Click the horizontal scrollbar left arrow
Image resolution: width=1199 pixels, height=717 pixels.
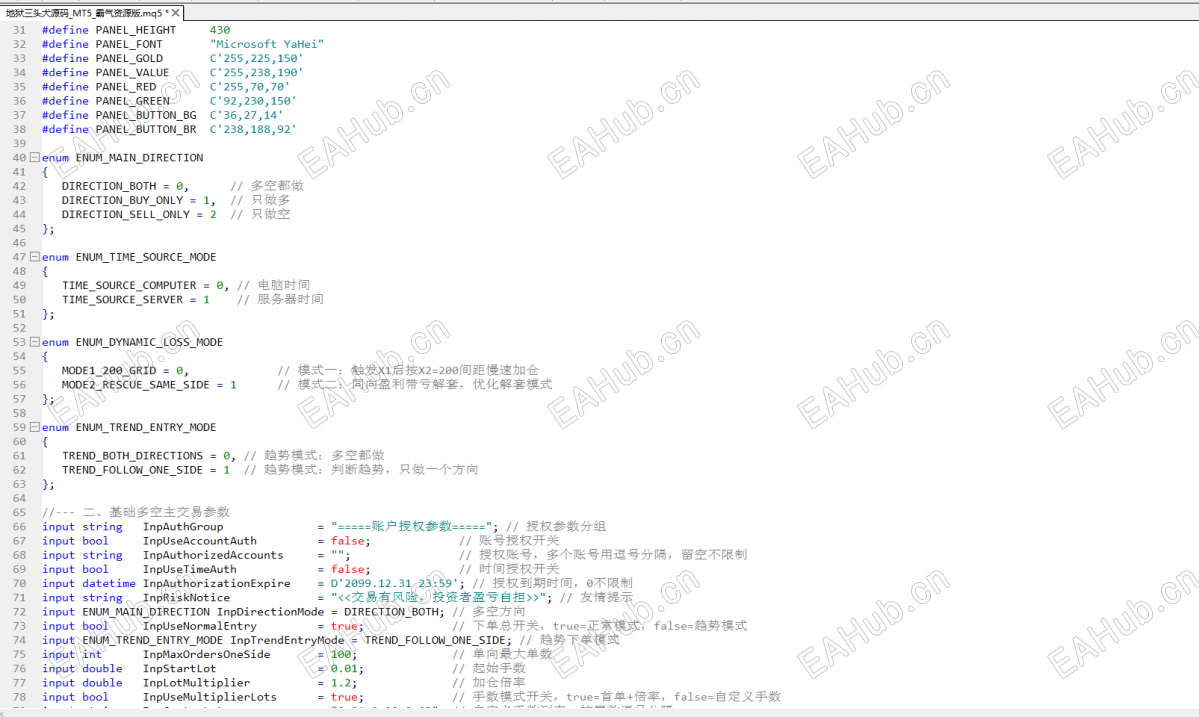[x=4, y=713]
